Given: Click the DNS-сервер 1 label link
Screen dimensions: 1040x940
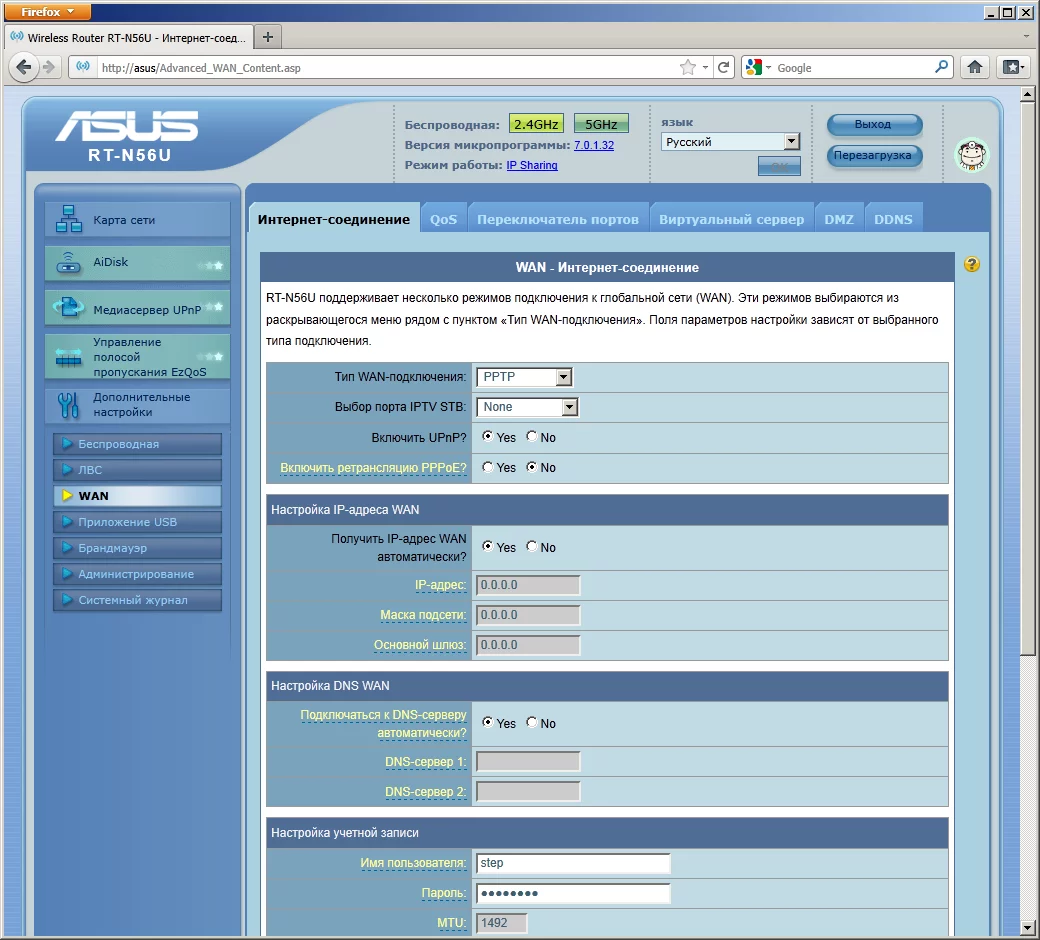Looking at the screenshot, I should [x=425, y=762].
